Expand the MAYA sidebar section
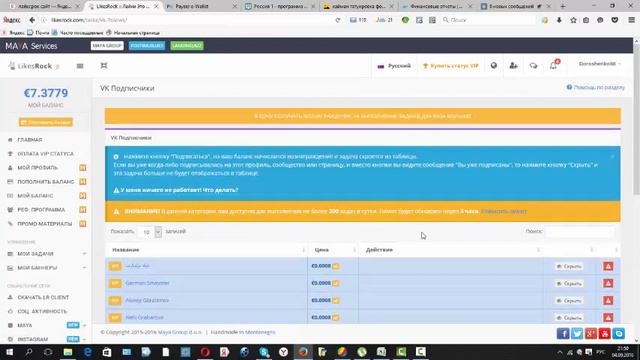Image resolution: width=640 pixels, height=360 pixels. pos(46,325)
